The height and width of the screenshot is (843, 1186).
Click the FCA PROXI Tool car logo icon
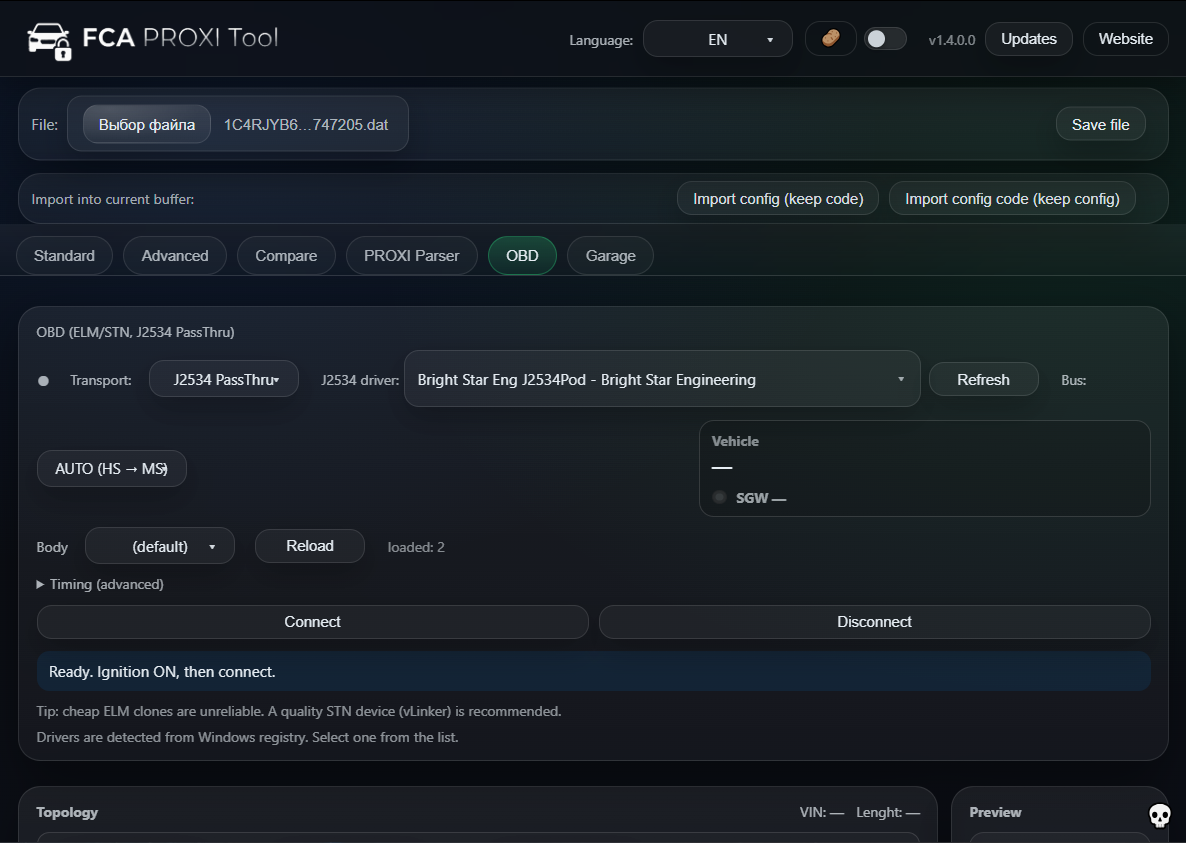click(x=49, y=38)
